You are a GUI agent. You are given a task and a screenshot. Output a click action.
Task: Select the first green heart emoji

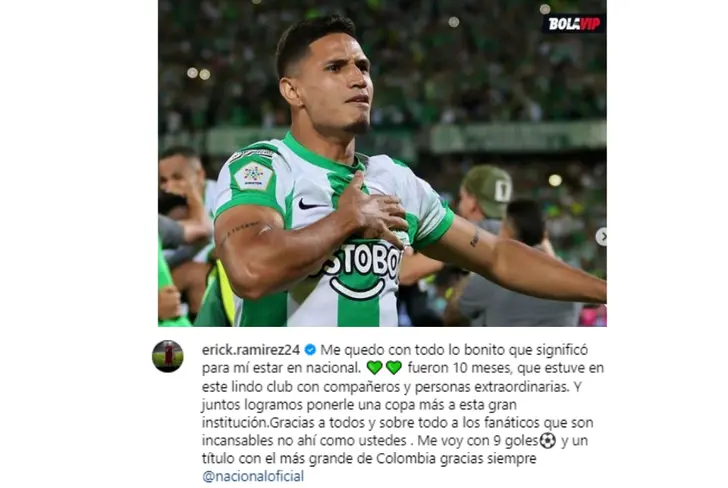(x=374, y=368)
